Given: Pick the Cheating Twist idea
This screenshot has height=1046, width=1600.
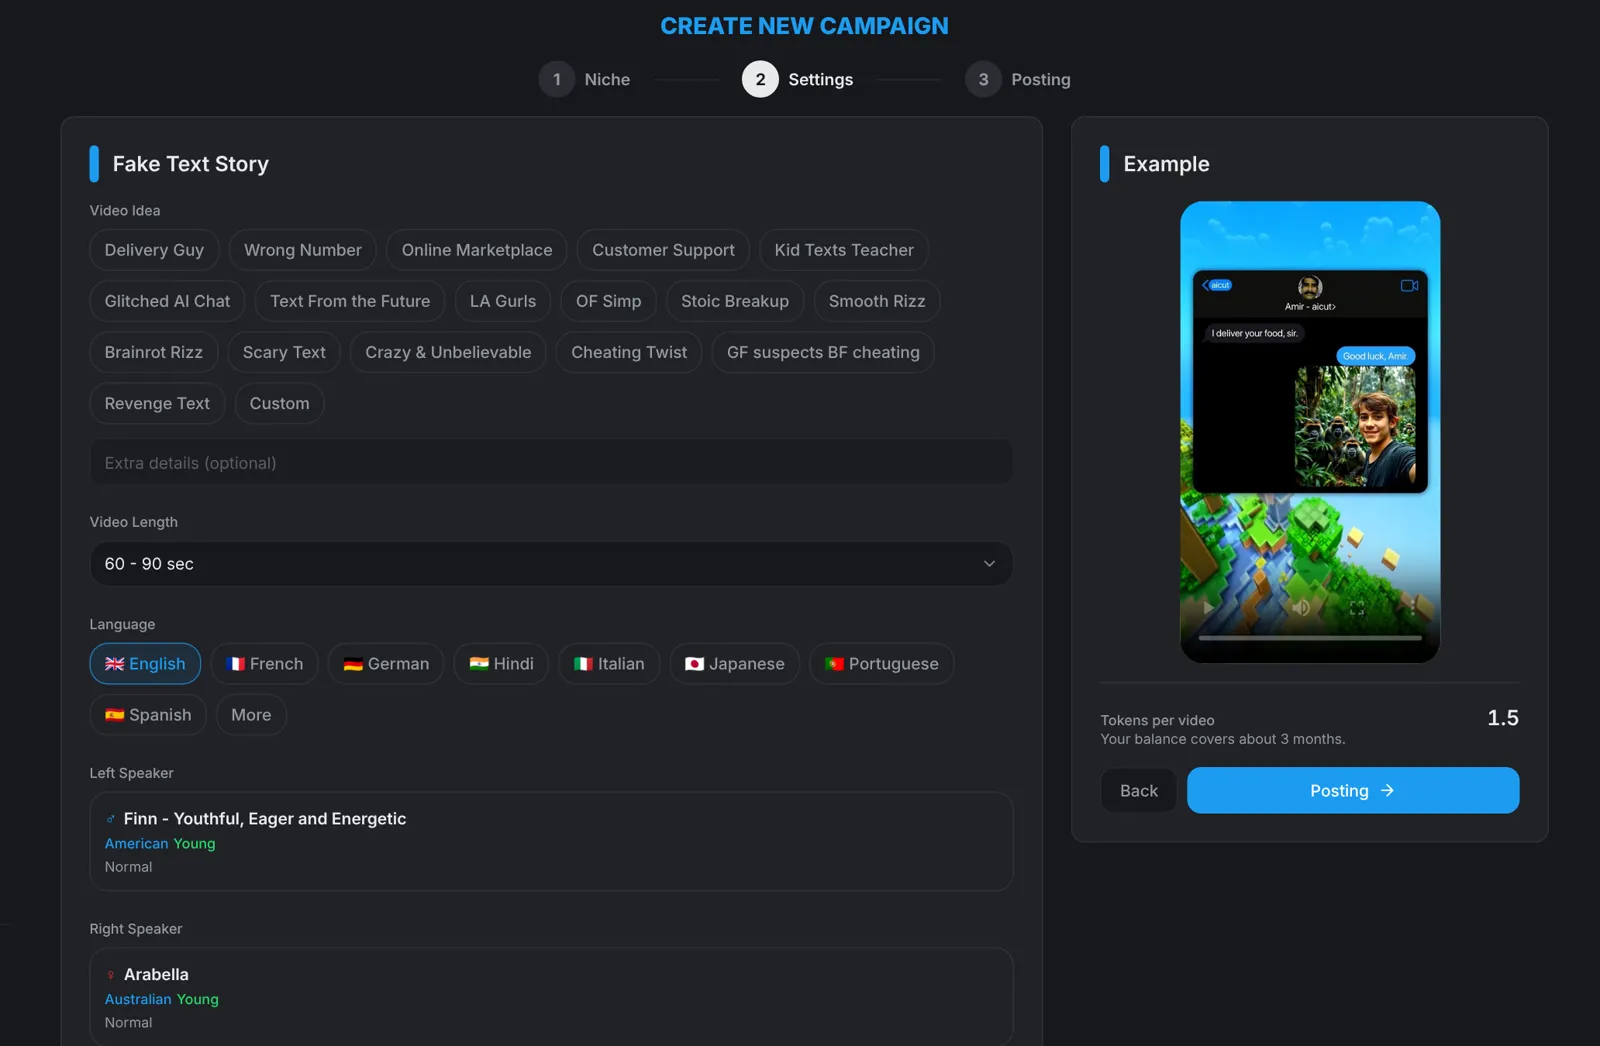Looking at the screenshot, I should [x=629, y=352].
